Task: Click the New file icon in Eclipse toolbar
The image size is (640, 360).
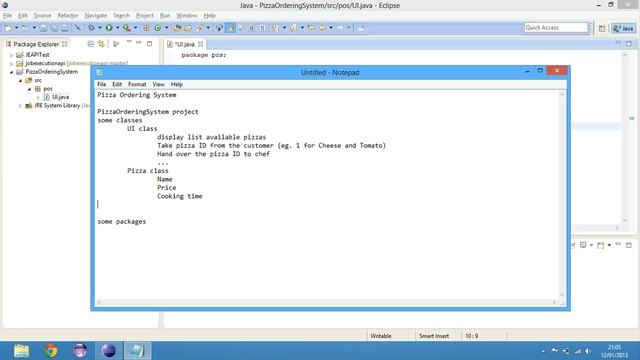Action: pos(8,28)
